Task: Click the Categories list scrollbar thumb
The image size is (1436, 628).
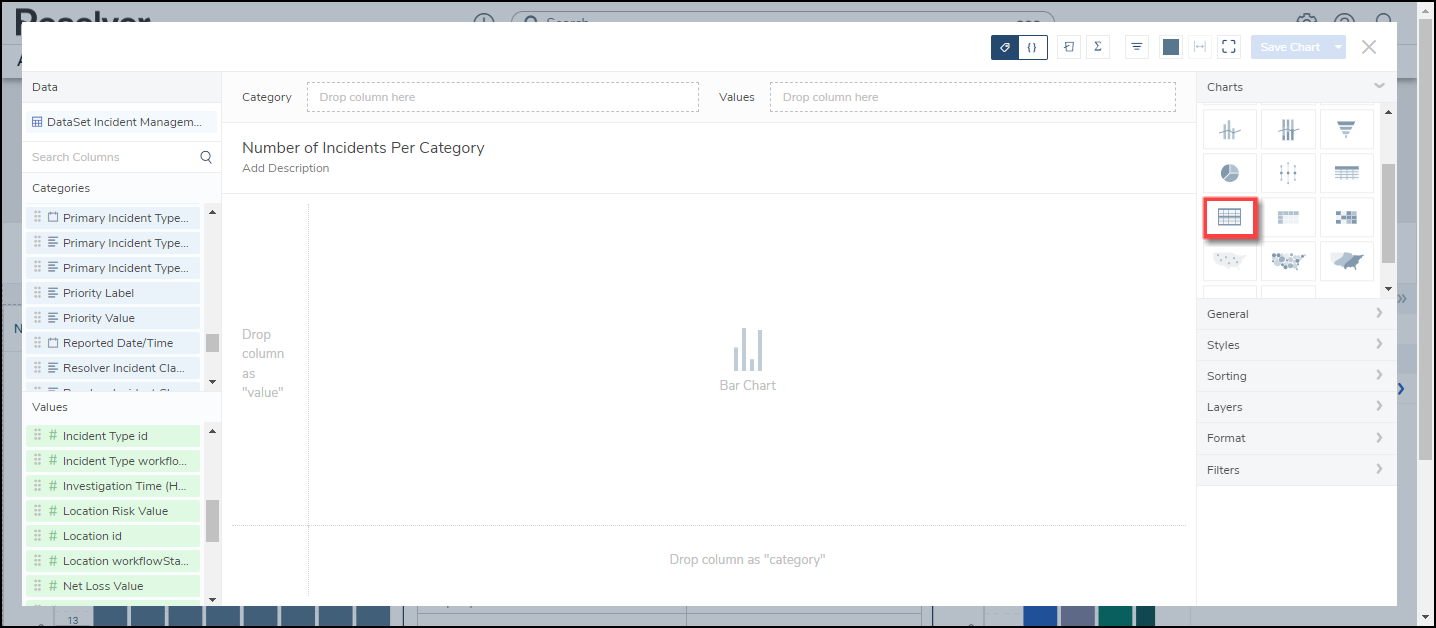Action: [x=212, y=343]
